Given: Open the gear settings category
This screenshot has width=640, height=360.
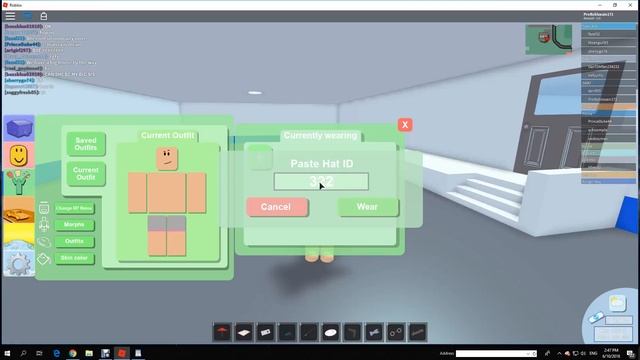Looking at the screenshot, I should (x=19, y=264).
